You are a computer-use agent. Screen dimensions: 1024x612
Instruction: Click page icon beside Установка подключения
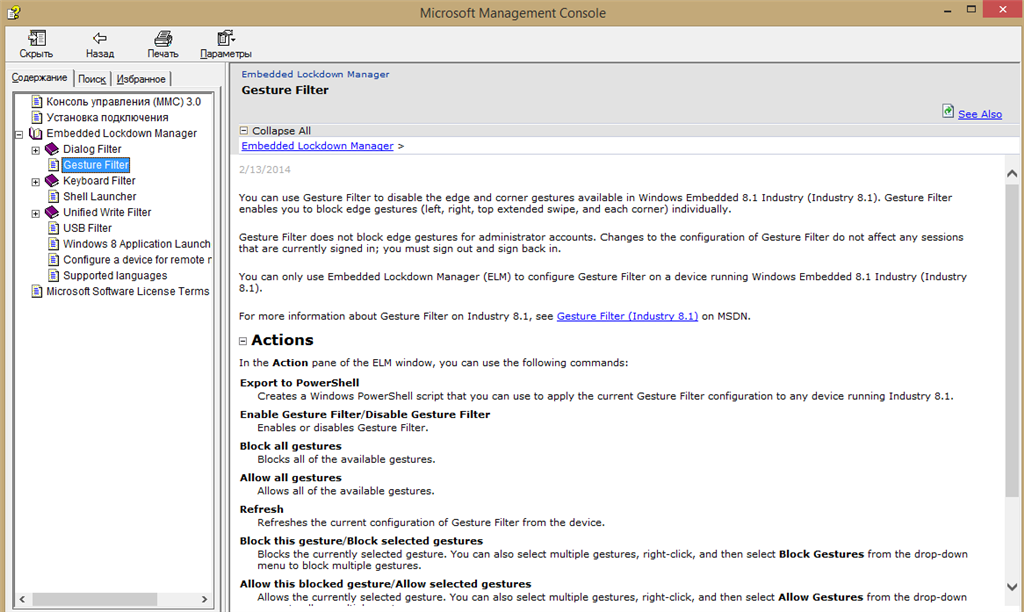point(37,118)
